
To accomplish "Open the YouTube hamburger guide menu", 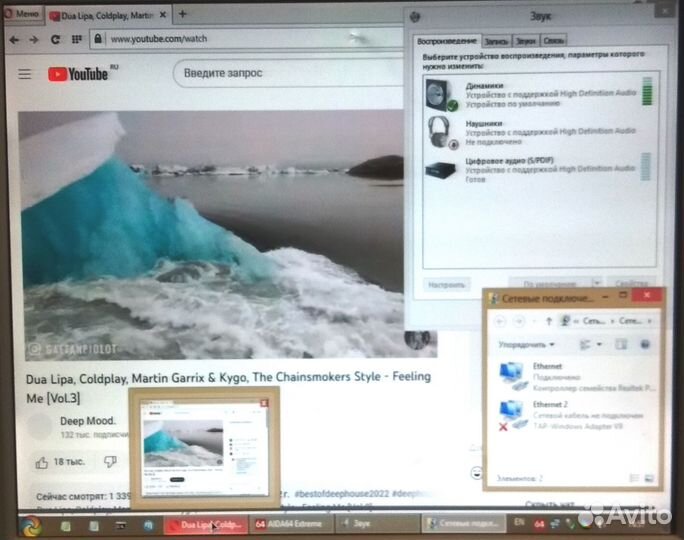I will [25, 74].
